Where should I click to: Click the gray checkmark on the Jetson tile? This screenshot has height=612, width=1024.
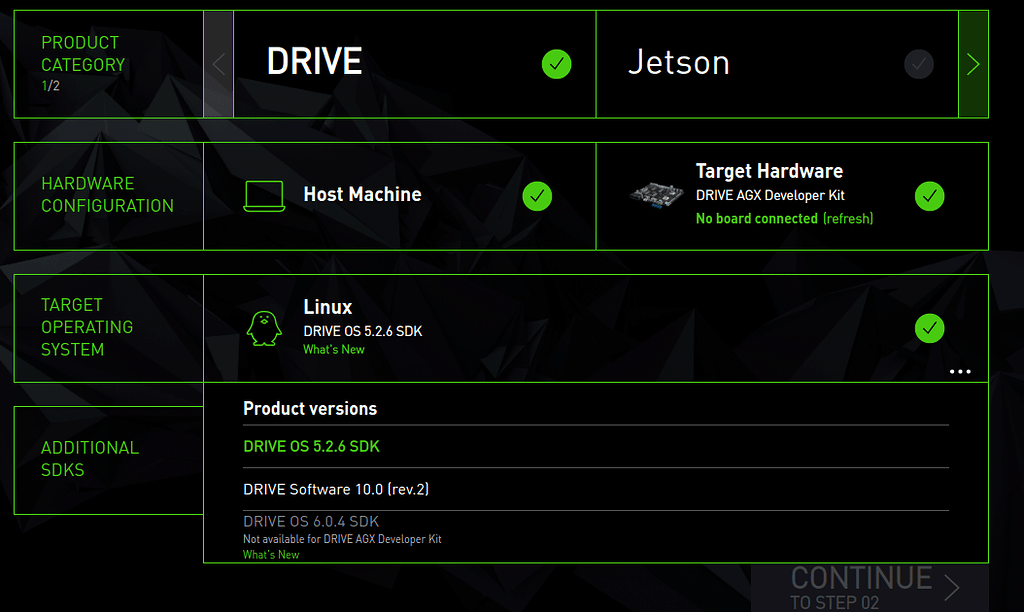[x=918, y=64]
